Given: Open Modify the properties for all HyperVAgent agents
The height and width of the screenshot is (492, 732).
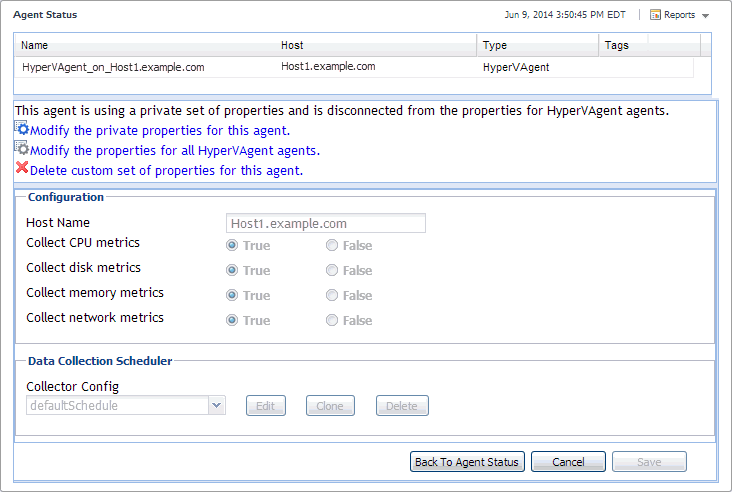Looking at the screenshot, I should click(175, 151).
